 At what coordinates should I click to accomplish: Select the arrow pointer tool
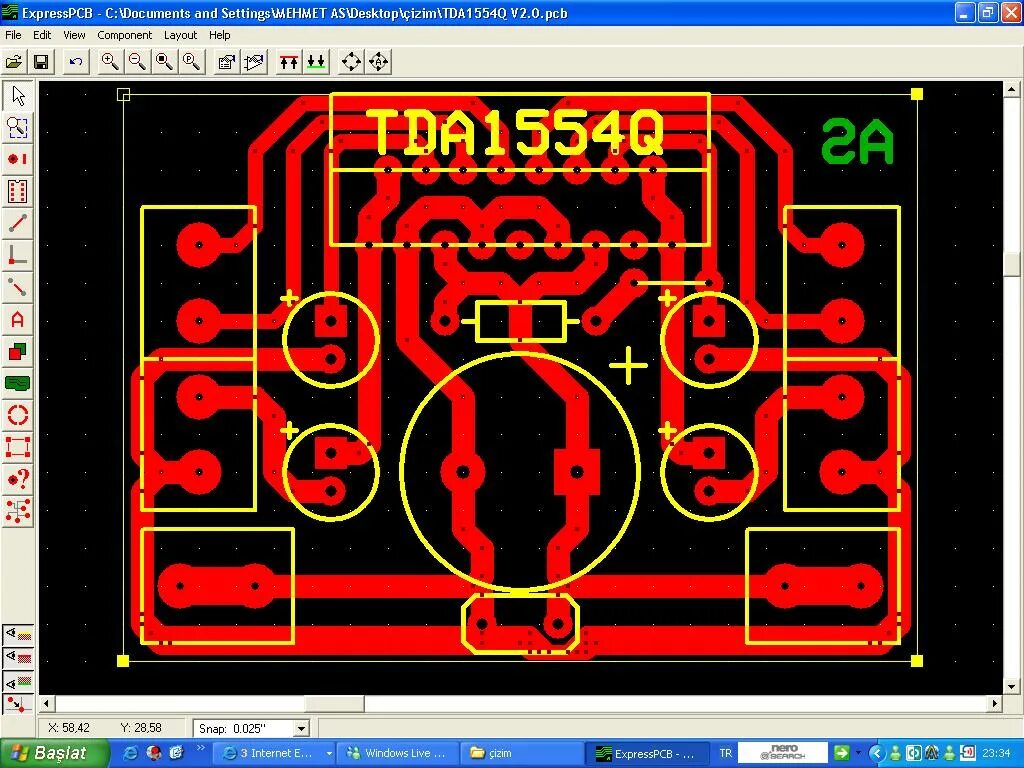(18, 95)
